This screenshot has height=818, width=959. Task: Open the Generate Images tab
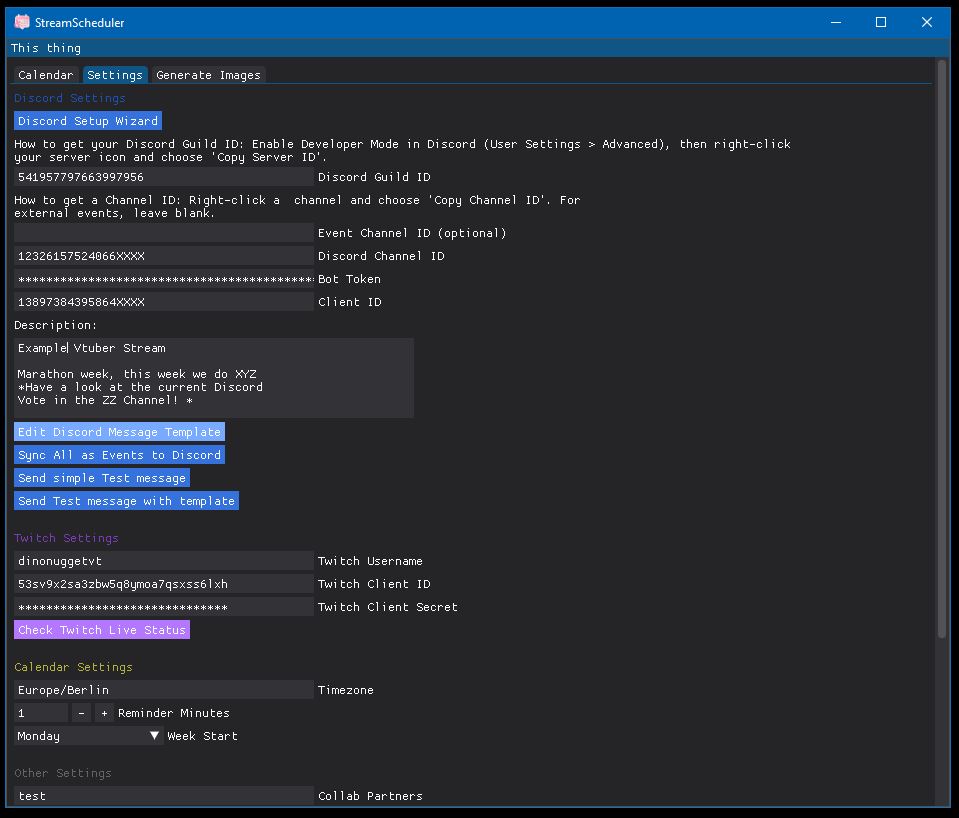[208, 74]
